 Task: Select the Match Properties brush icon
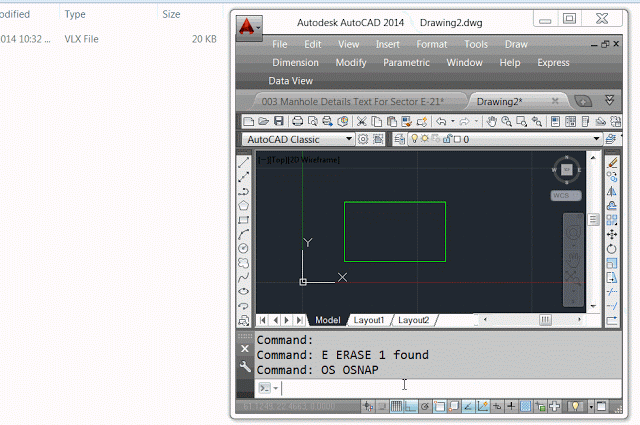[x=407, y=121]
